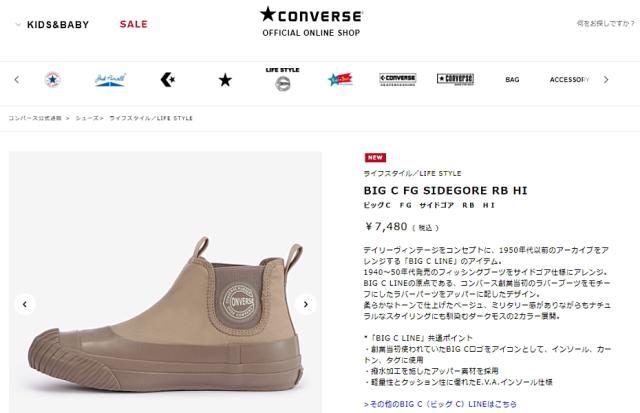This screenshot has height=413, width=640.
Task: Select the boxed Converse star logo
Action: (455, 79)
